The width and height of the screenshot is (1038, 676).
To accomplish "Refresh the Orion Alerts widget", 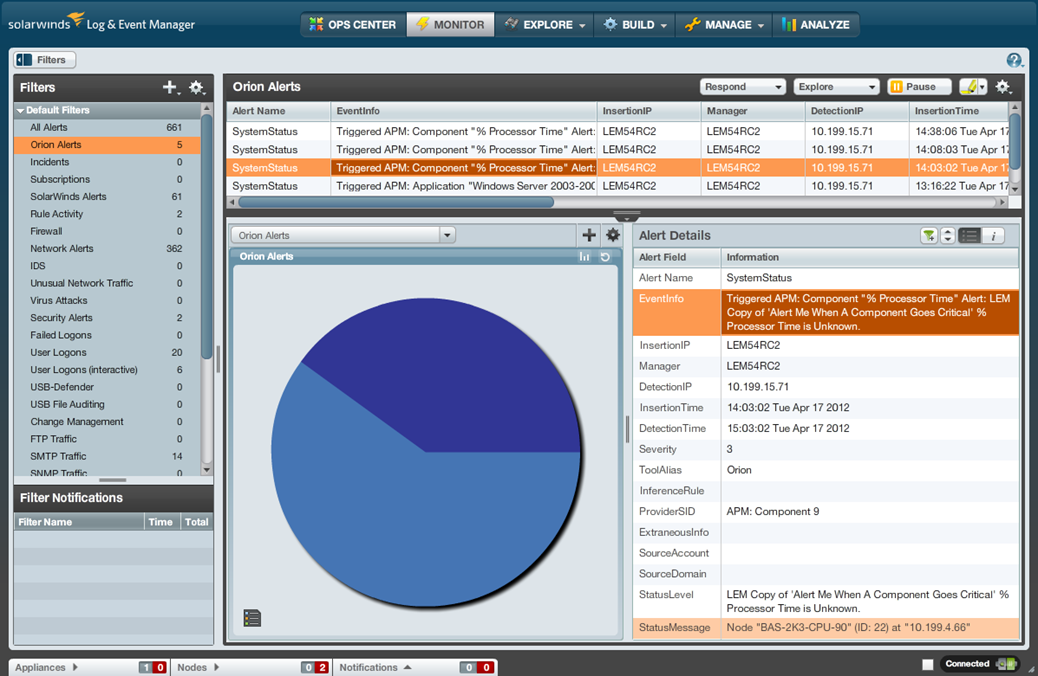I will (605, 257).
